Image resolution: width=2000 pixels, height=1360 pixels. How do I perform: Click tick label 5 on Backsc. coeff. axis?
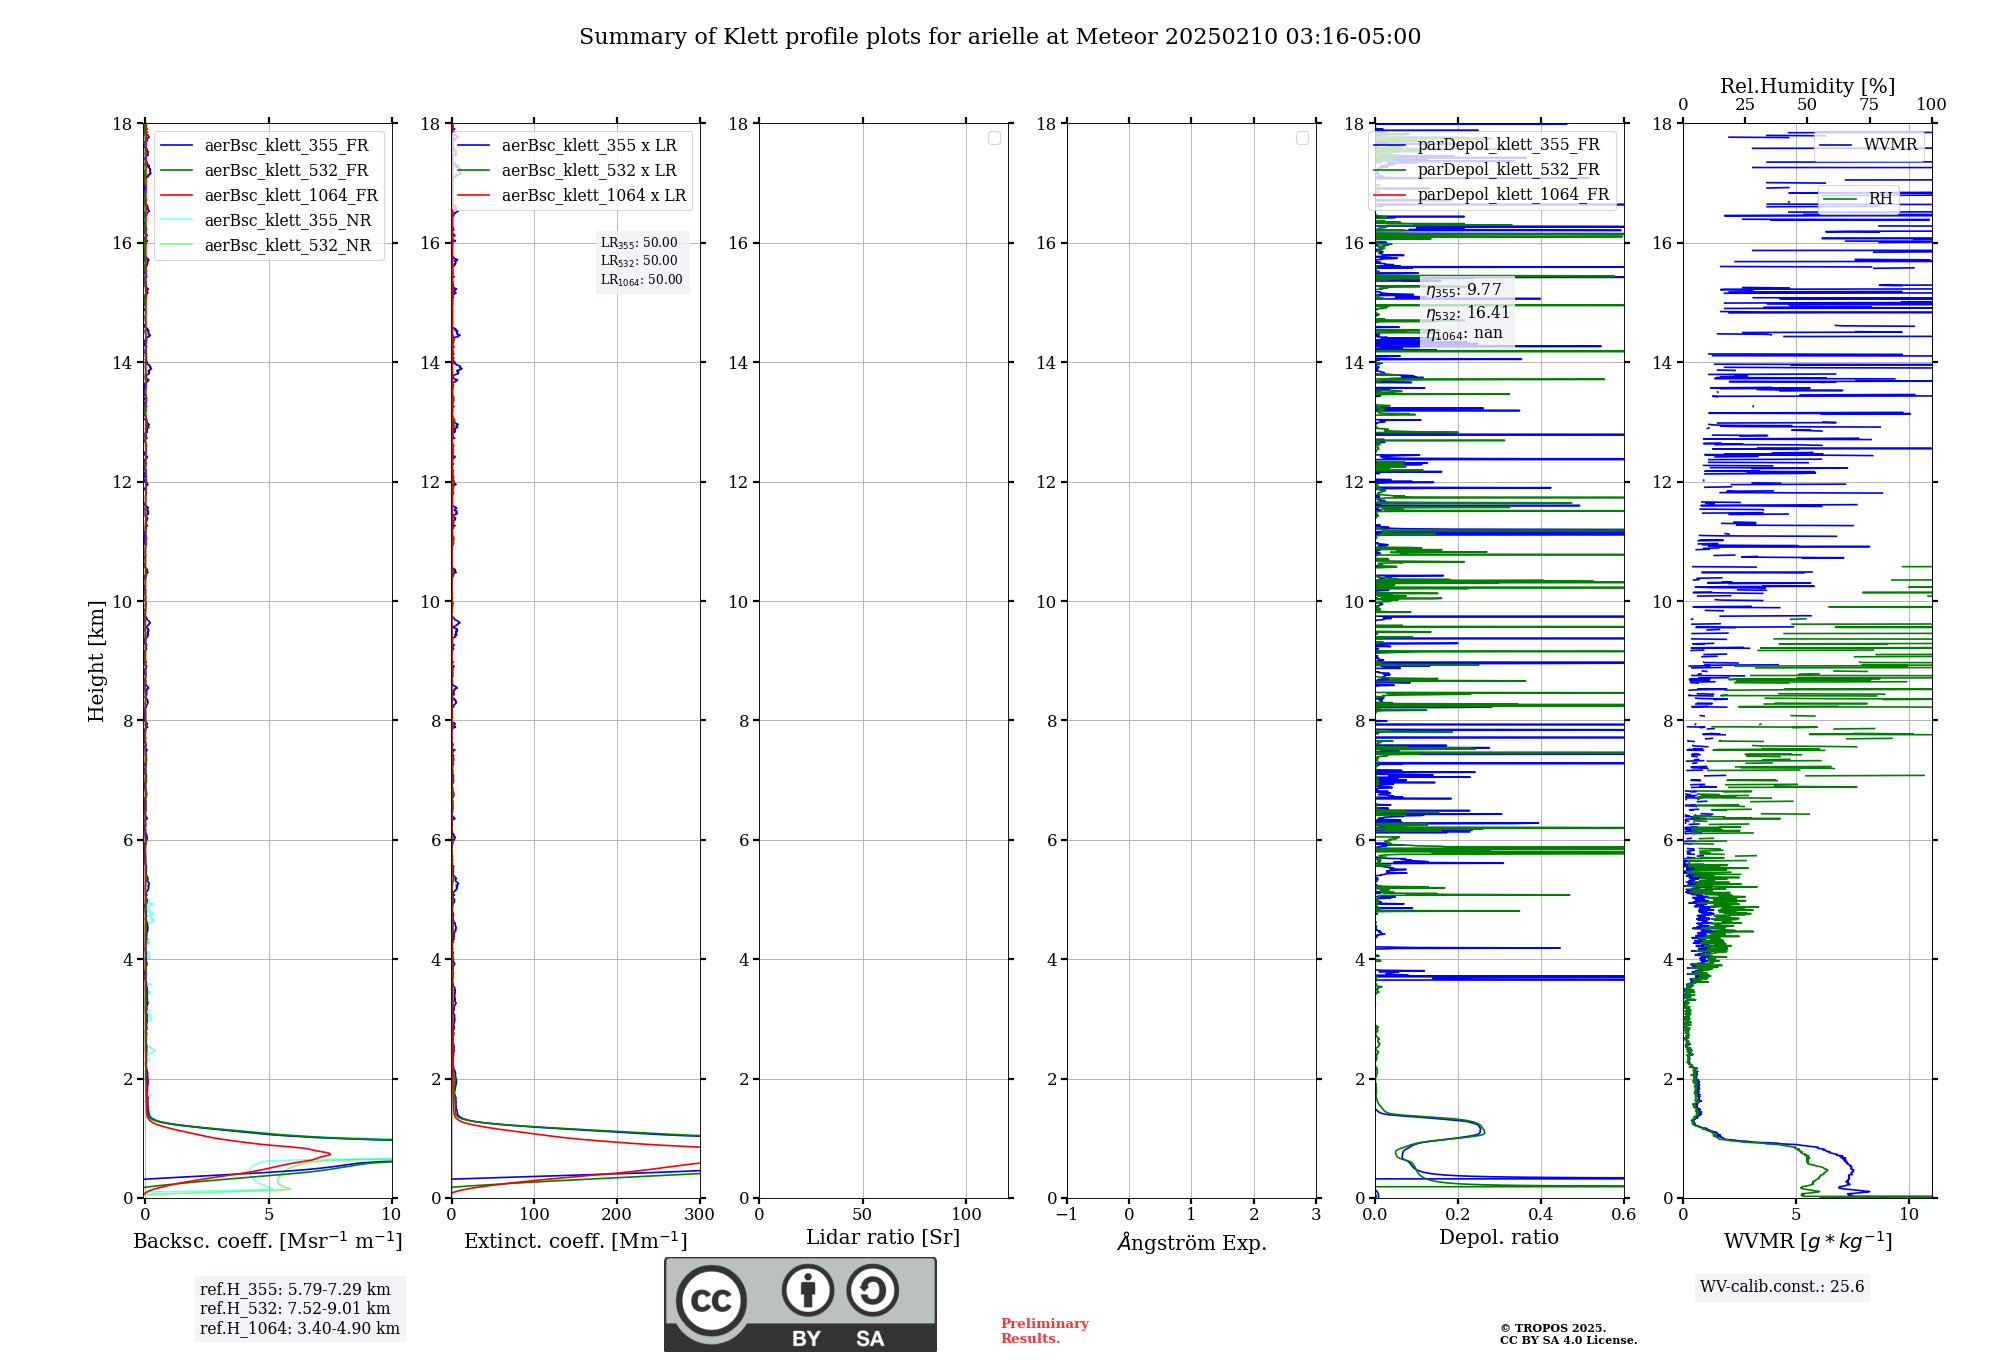(269, 1215)
